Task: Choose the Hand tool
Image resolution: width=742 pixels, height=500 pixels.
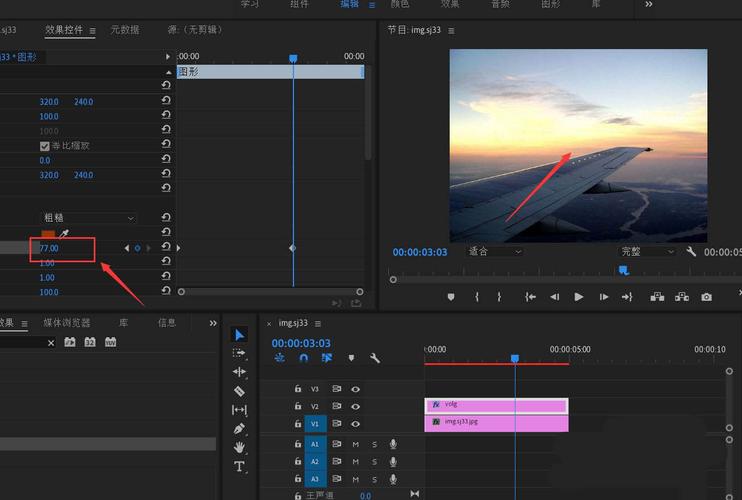Action: [x=239, y=447]
